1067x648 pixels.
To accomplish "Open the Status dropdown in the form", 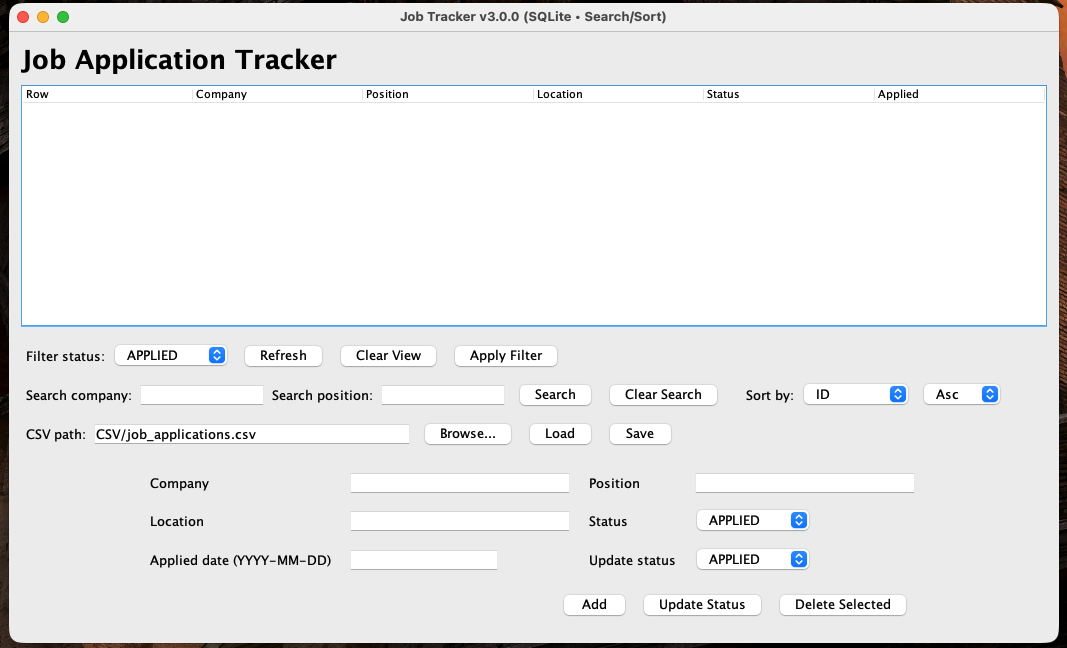I will pos(752,520).
